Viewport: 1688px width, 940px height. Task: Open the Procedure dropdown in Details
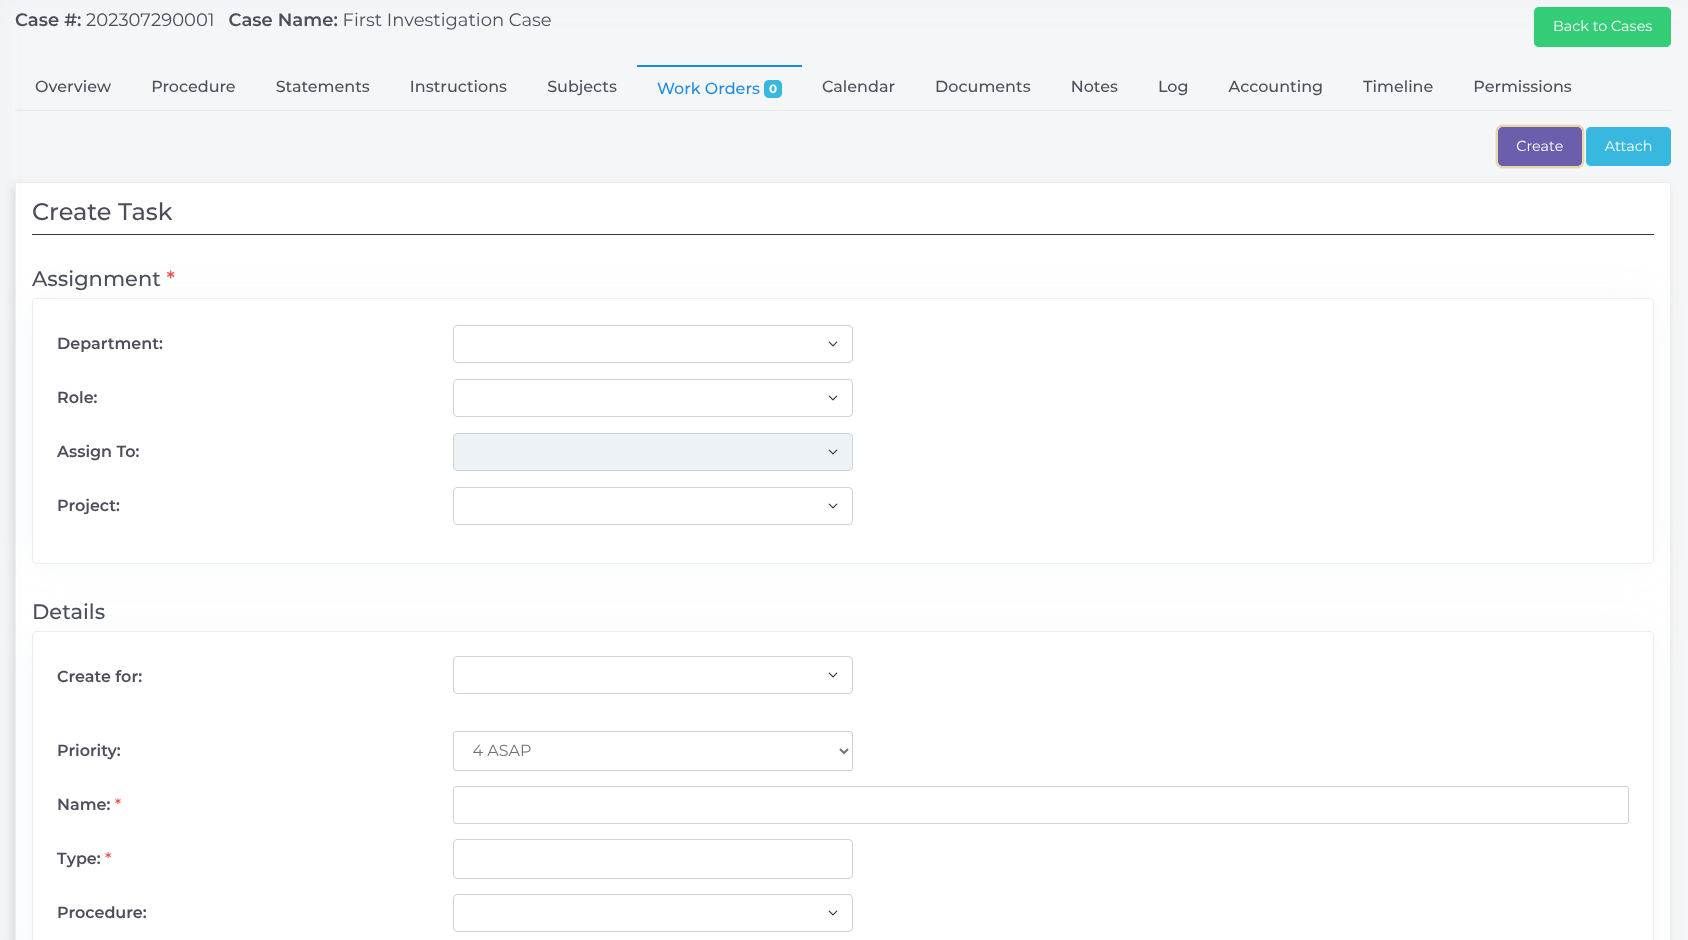click(x=653, y=913)
